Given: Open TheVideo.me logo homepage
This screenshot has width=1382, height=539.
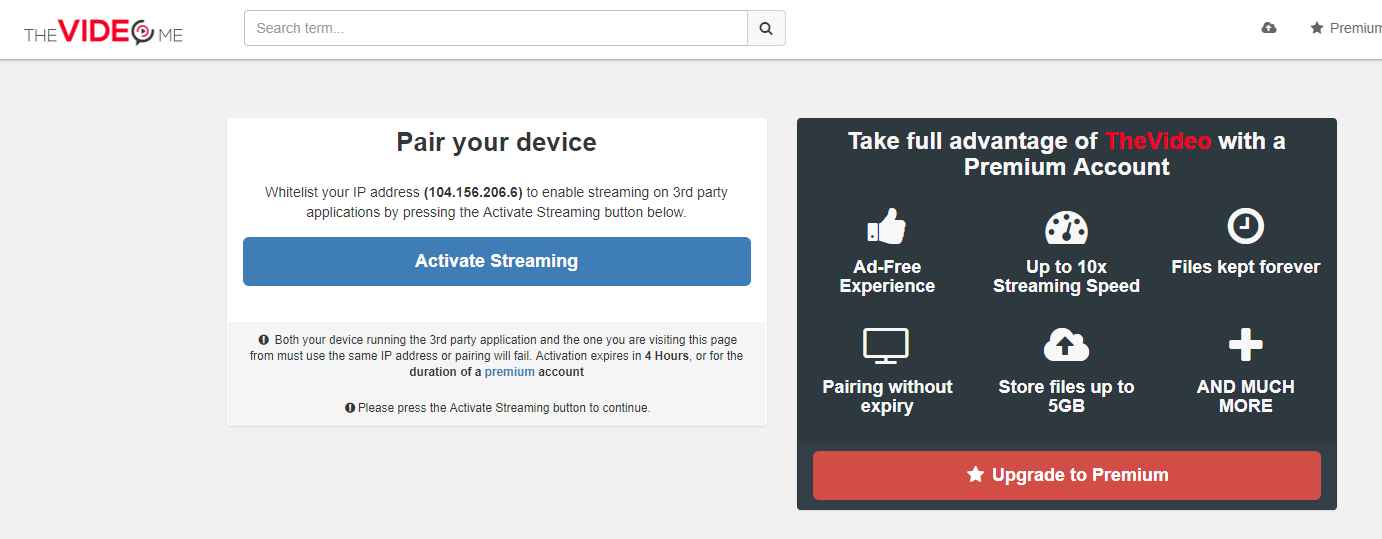Looking at the screenshot, I should click(104, 32).
